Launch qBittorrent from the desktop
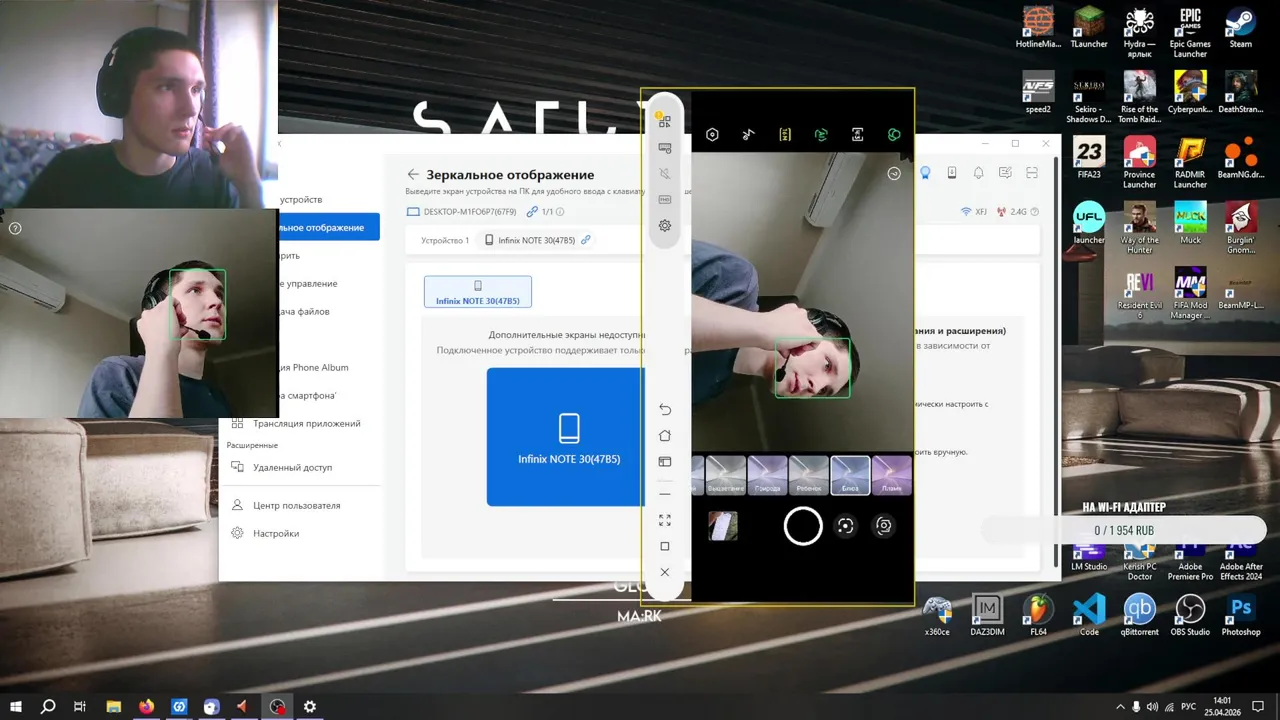 tap(1140, 615)
